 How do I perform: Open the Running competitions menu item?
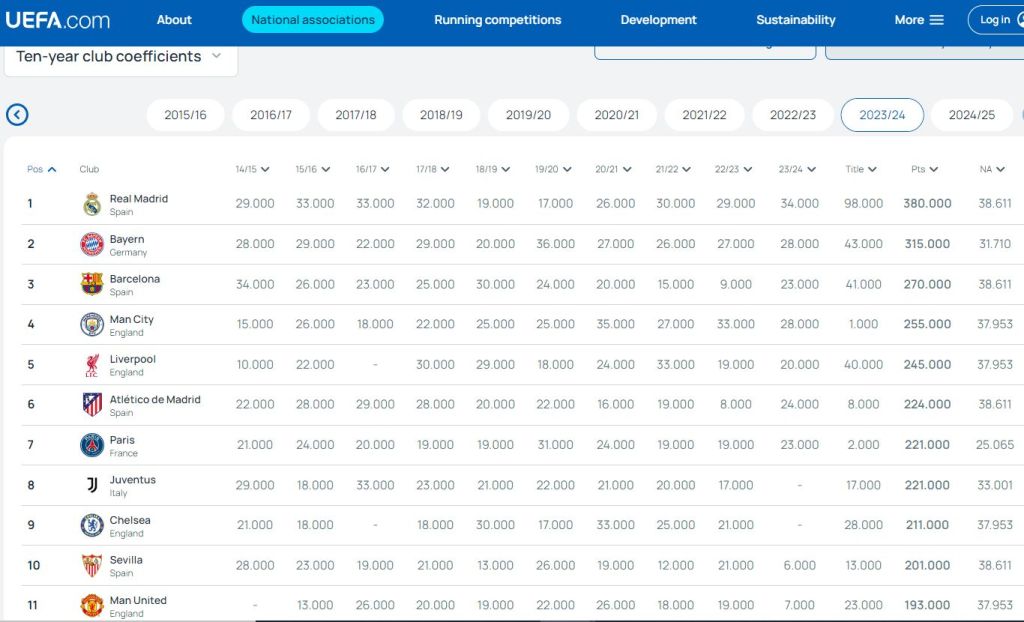click(x=497, y=20)
